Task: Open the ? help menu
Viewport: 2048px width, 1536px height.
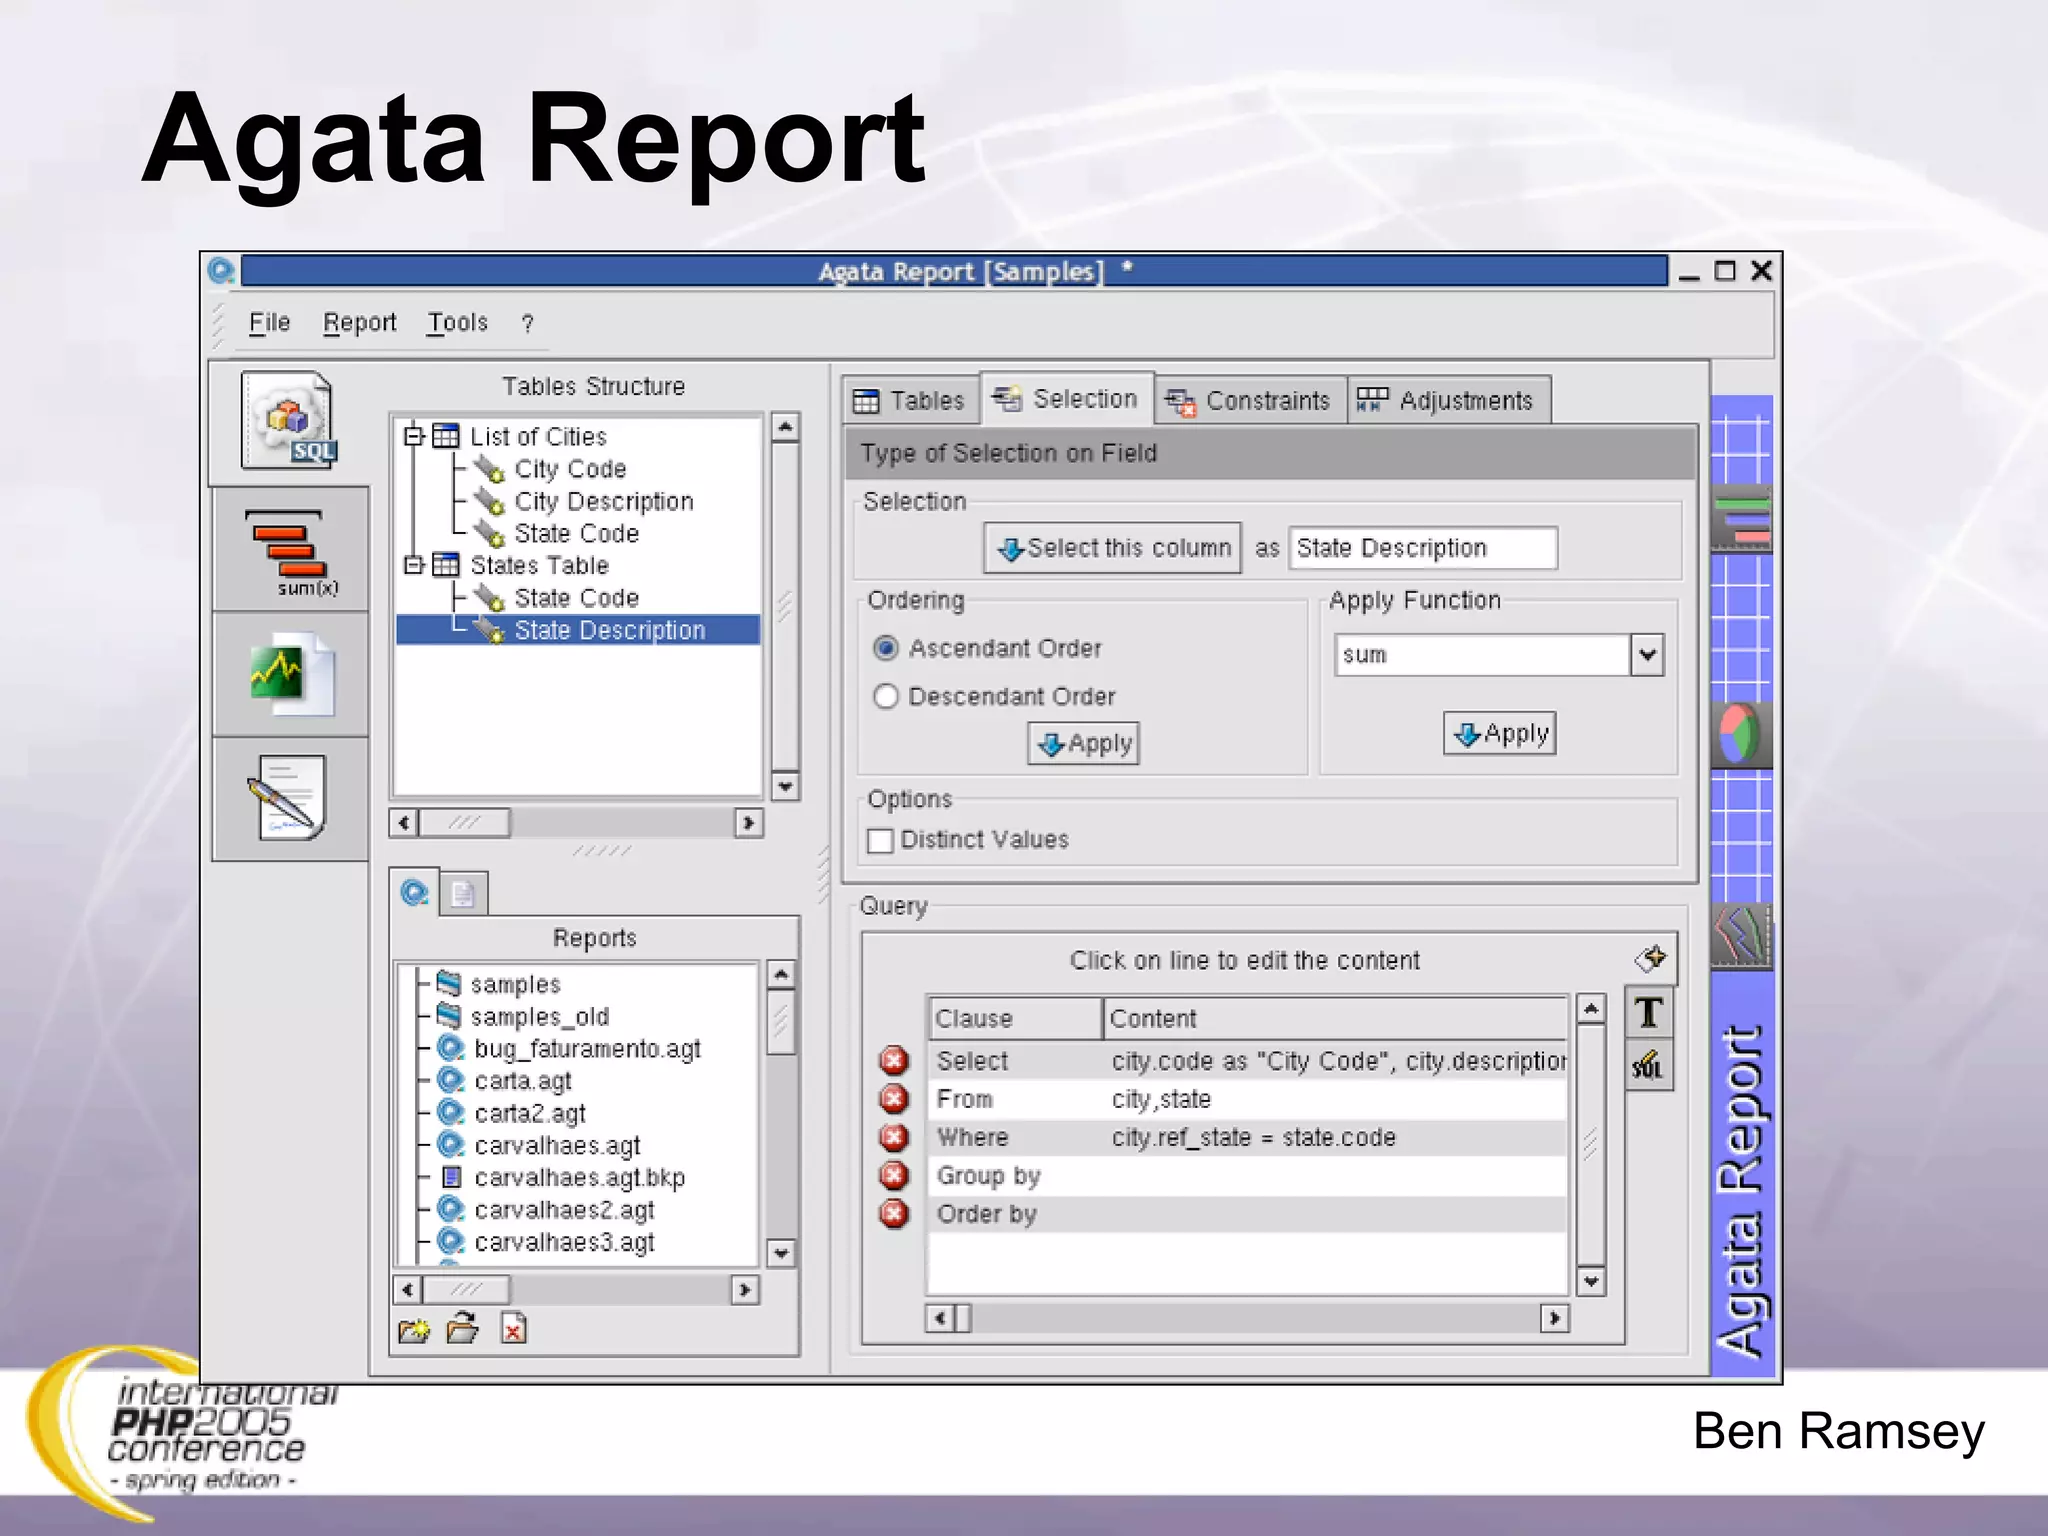Action: (527, 323)
